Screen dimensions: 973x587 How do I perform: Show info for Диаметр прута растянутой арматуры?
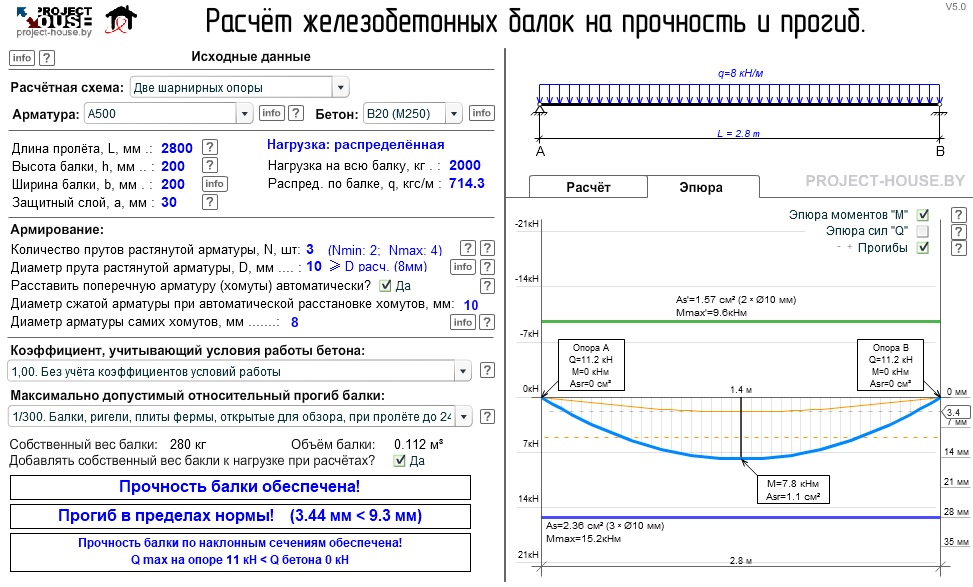[x=463, y=267]
